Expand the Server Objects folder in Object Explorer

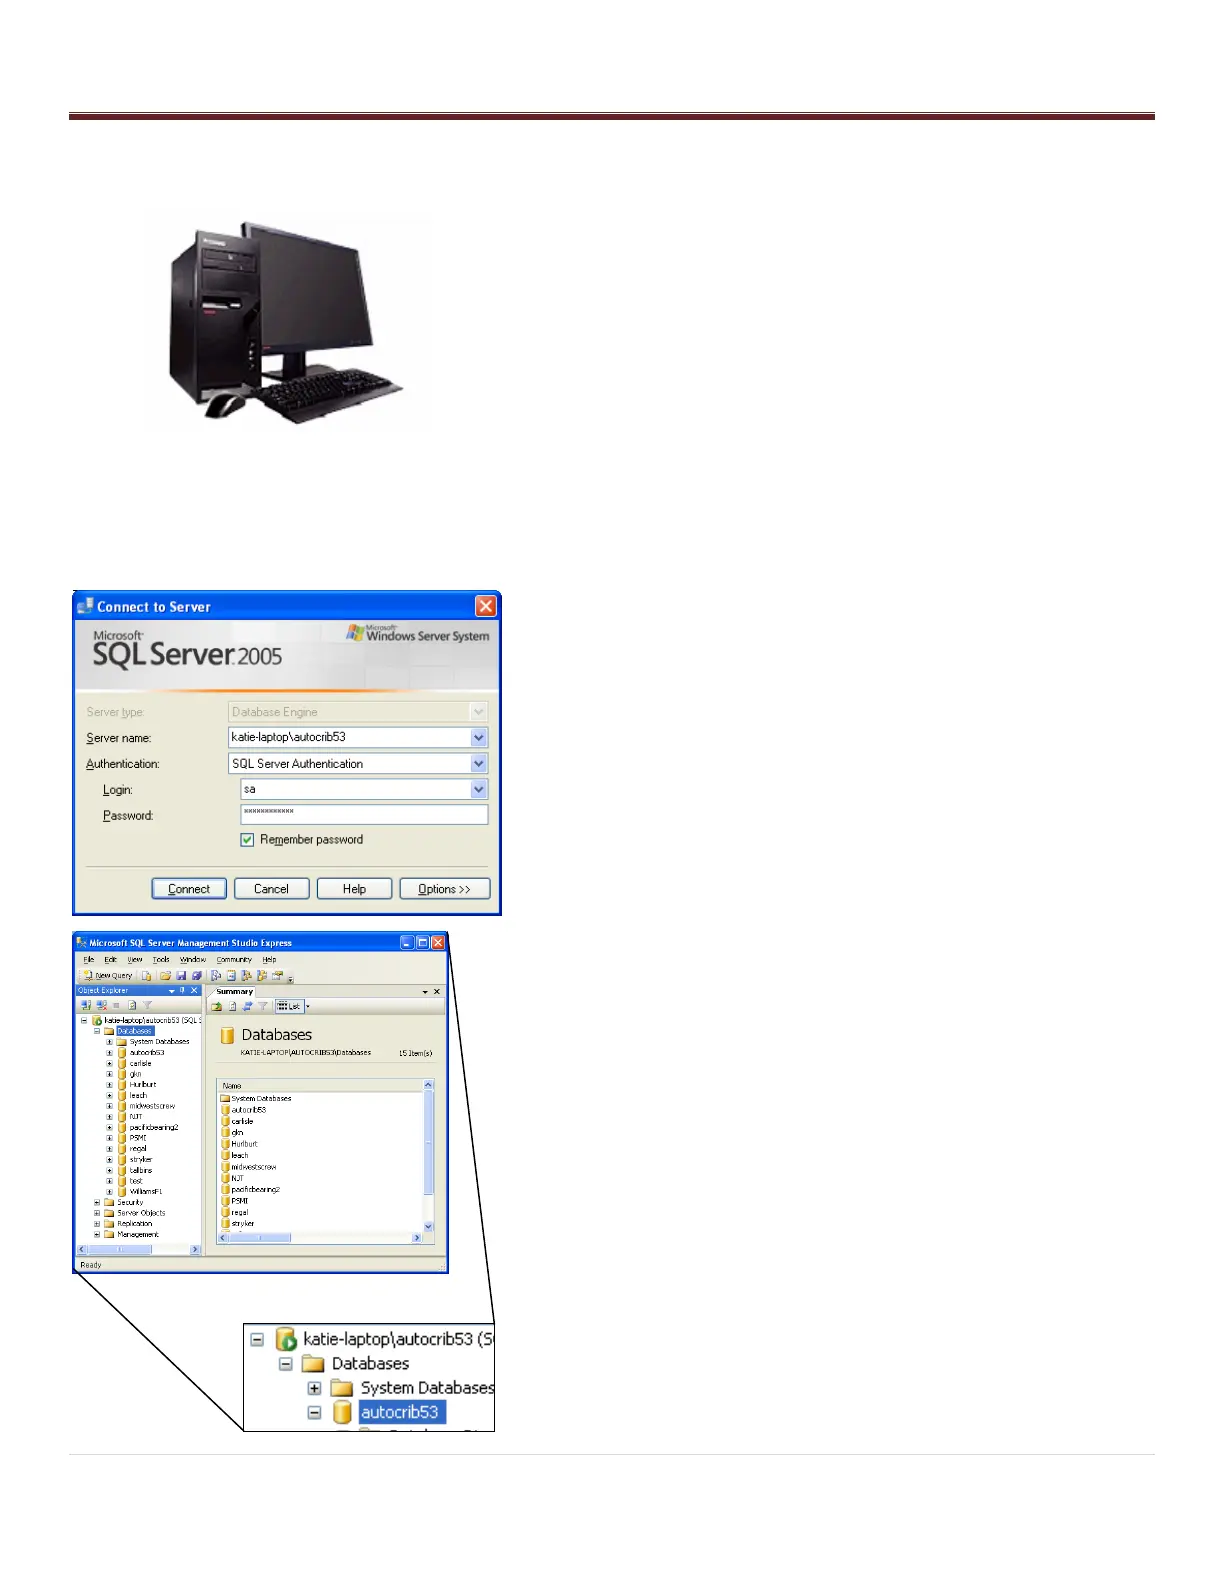[97, 1213]
